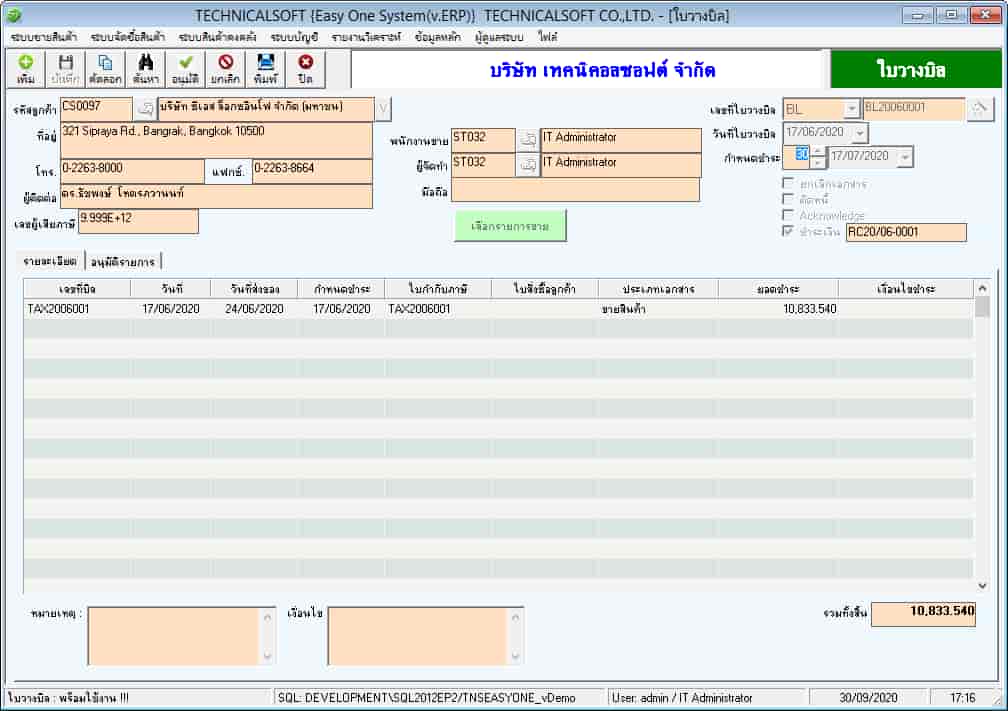This screenshot has width=1008, height=711.
Task: Click the ปิด (Close) red X toolbar icon
Action: point(305,69)
